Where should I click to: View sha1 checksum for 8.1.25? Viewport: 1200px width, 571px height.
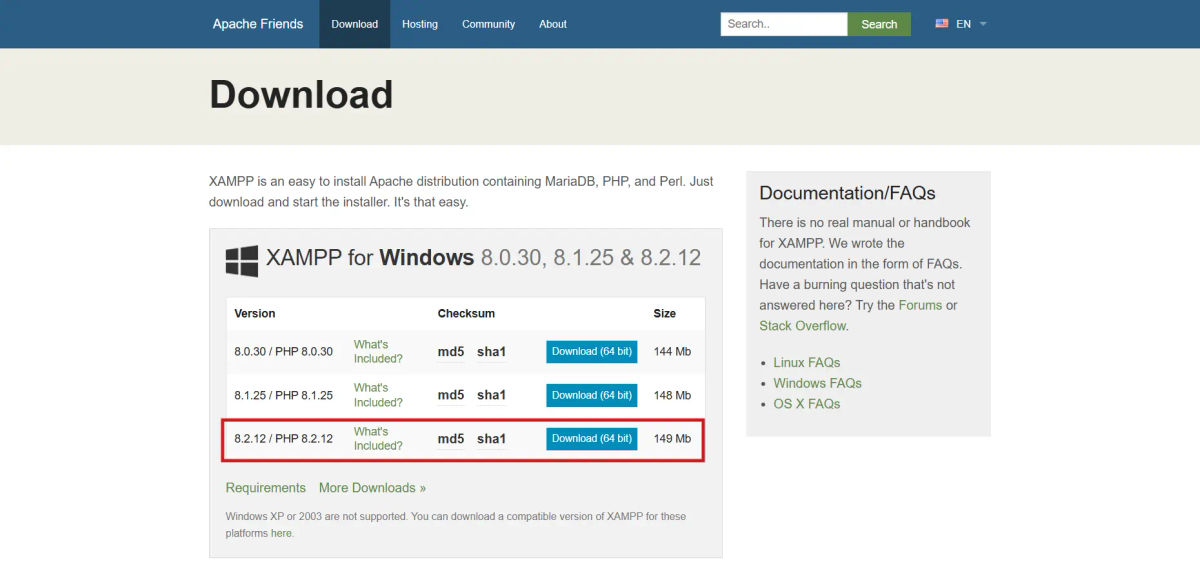pyautogui.click(x=491, y=395)
